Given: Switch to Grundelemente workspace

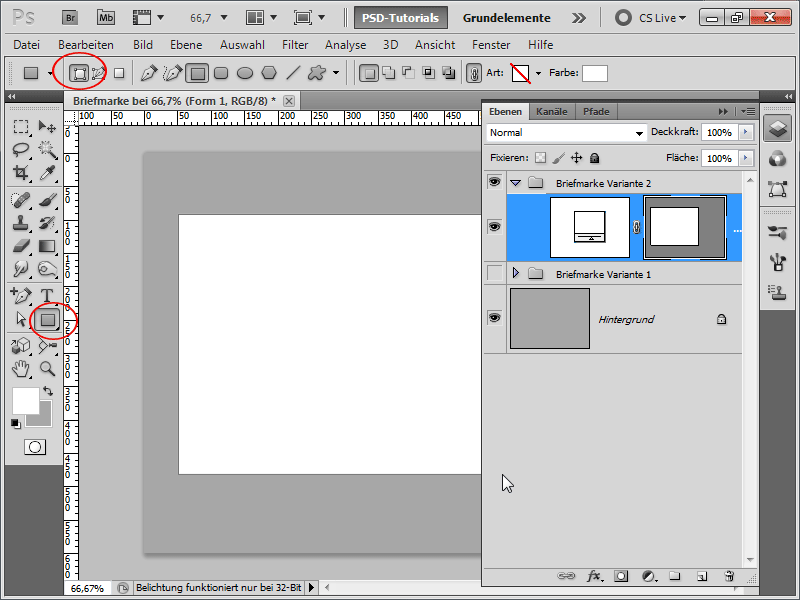Looking at the screenshot, I should [x=507, y=18].
